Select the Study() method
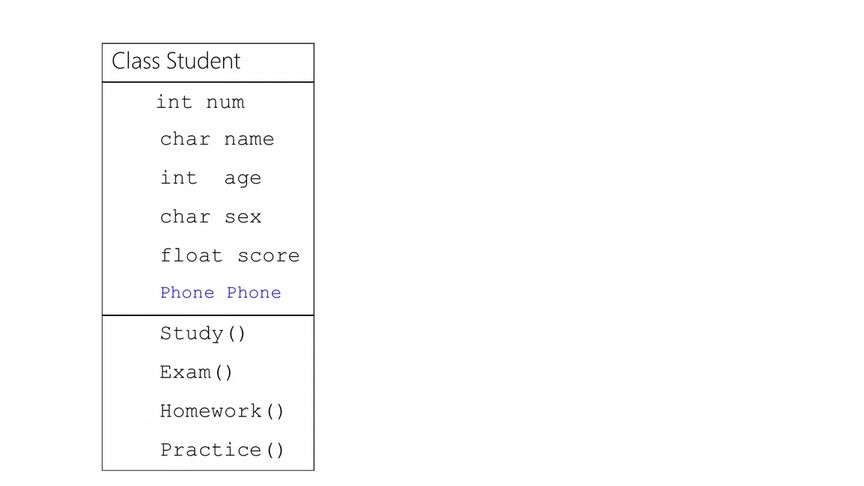The image size is (864, 486). point(203,333)
